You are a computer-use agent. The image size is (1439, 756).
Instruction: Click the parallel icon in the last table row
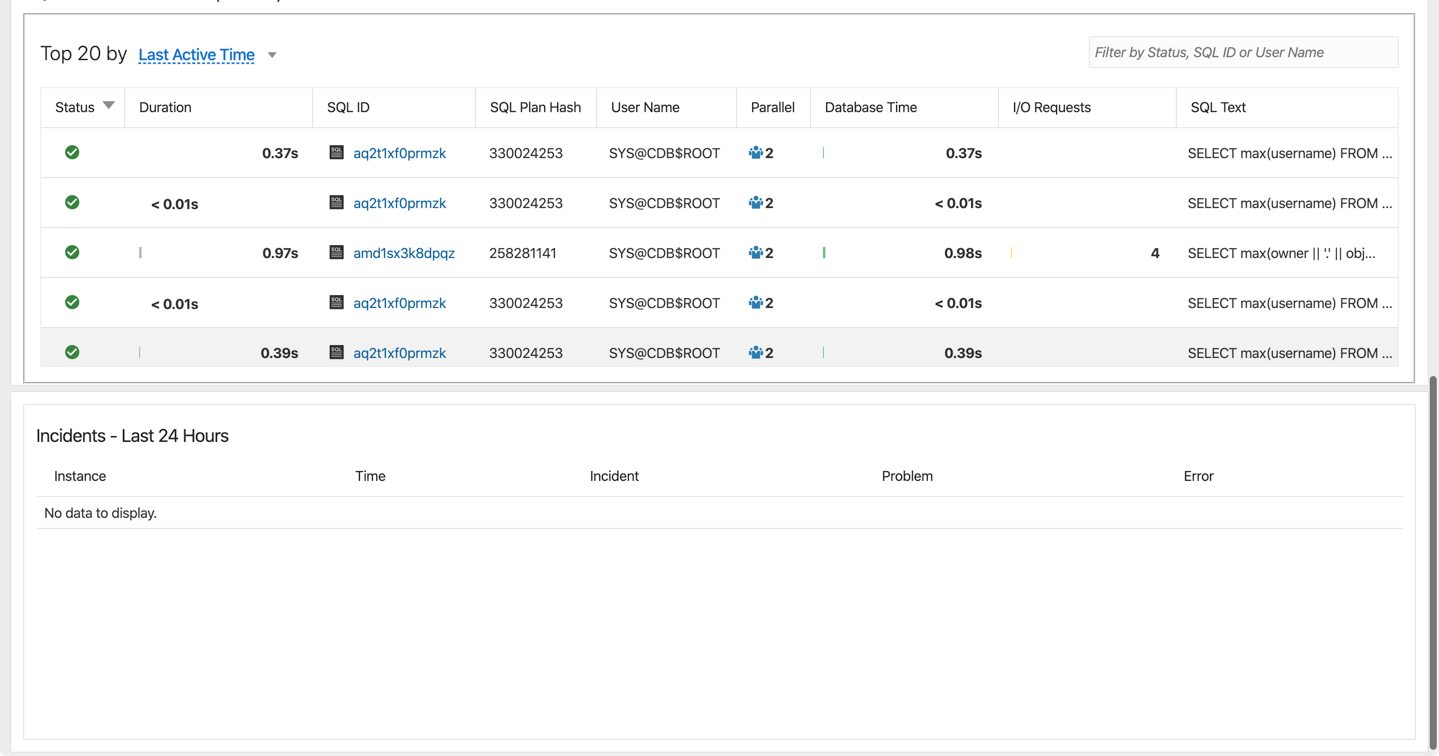756,352
